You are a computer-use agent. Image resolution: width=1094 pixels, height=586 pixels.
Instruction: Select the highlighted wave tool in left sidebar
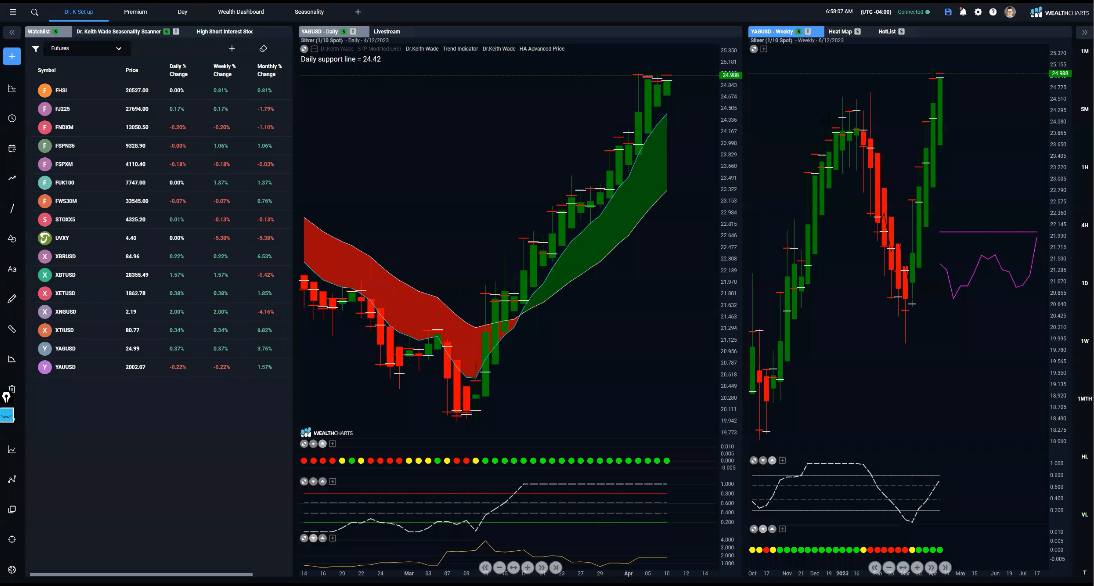pos(7,416)
